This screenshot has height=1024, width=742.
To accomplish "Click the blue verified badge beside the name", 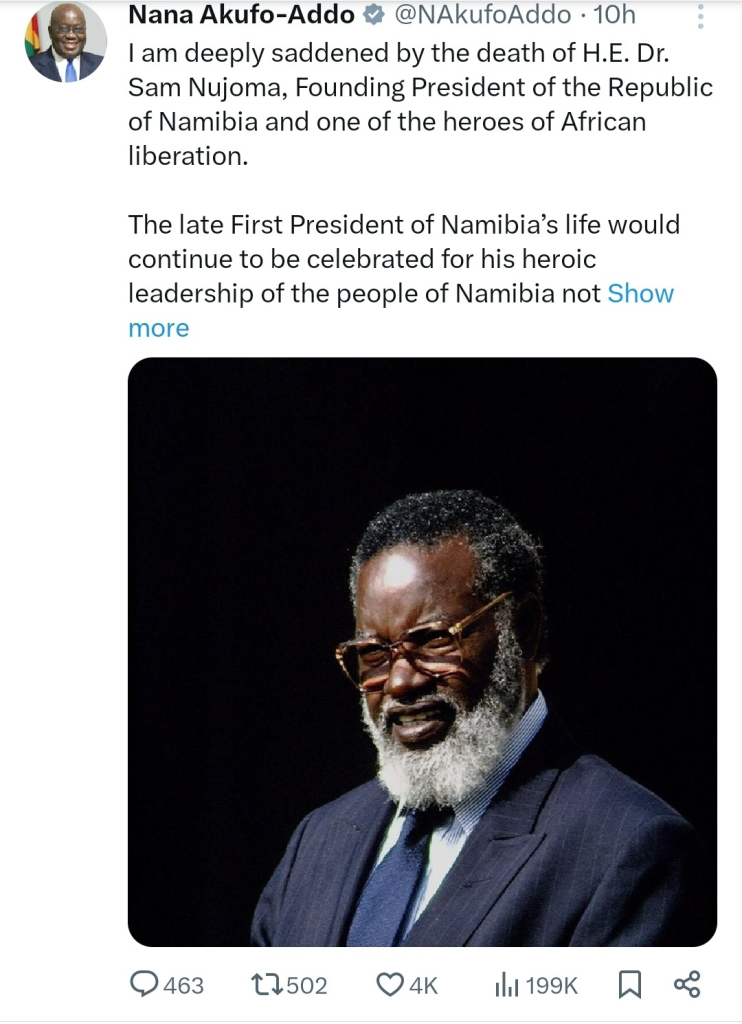I will 371,16.
